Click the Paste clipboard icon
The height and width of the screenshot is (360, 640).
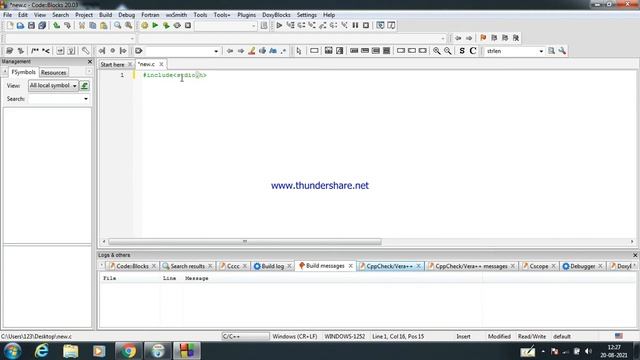coord(104,26)
